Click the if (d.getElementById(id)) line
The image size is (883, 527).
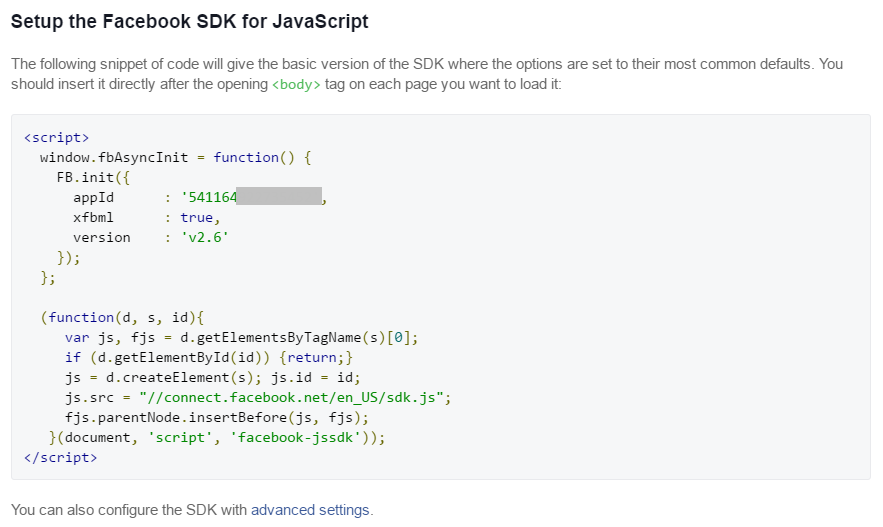coord(209,358)
